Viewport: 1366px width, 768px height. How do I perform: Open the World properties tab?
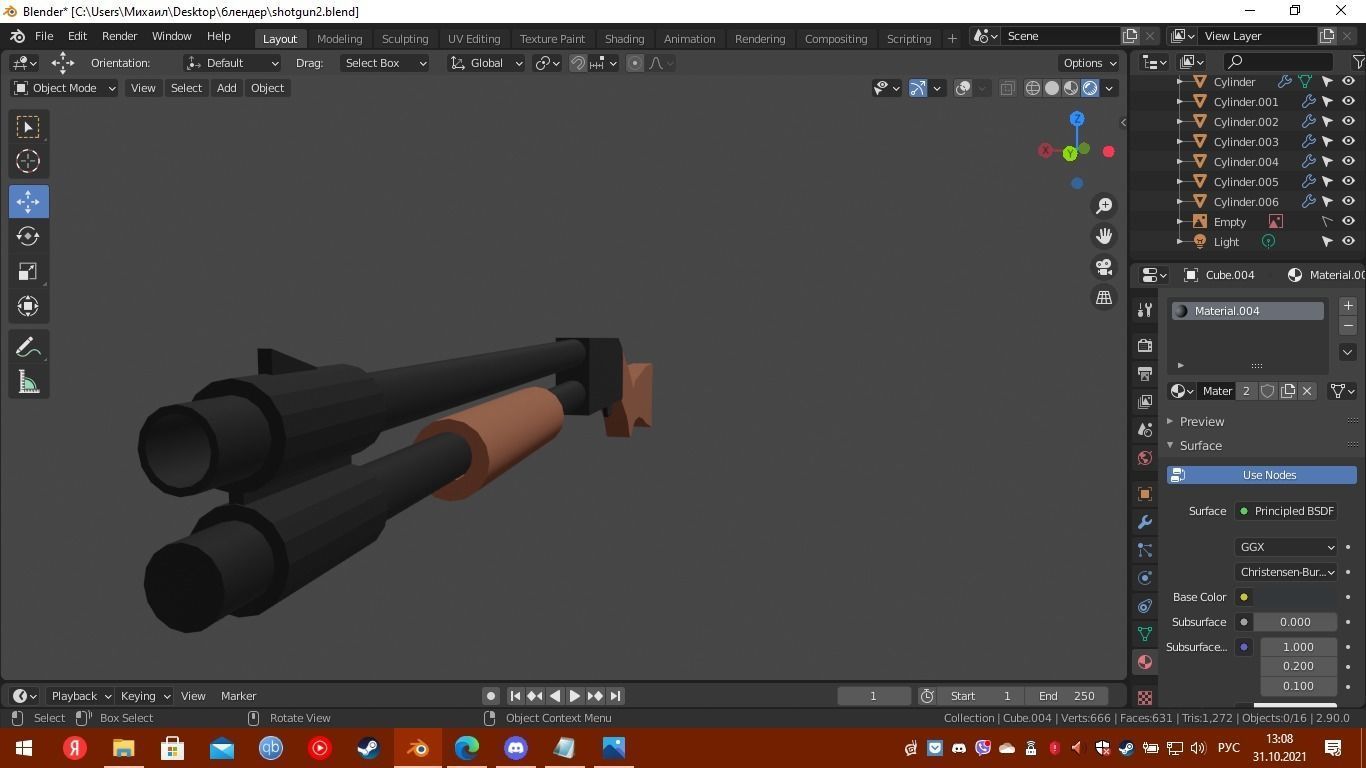tap(1145, 458)
